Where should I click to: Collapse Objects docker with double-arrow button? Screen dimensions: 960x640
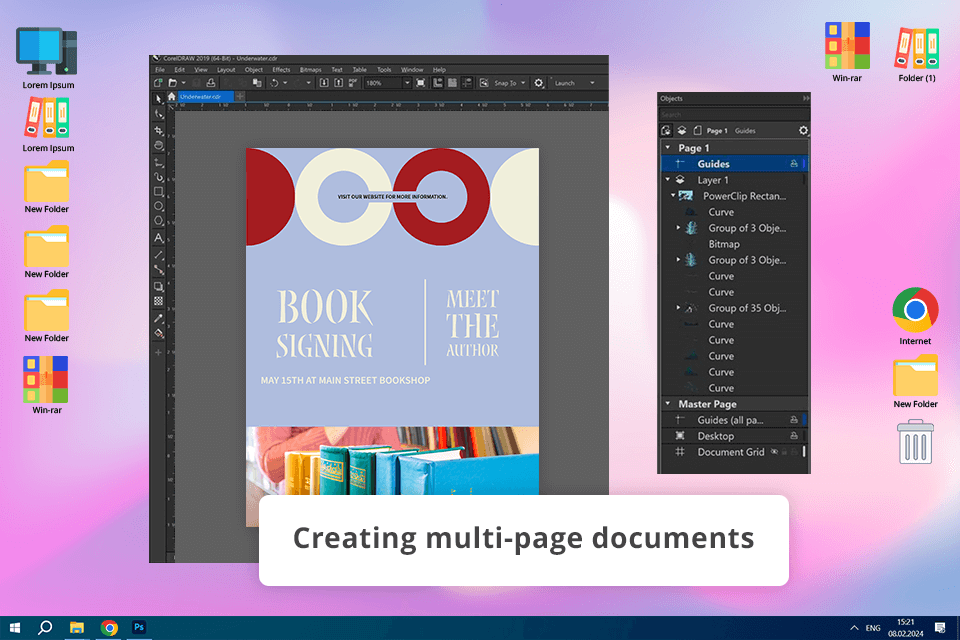tap(806, 99)
